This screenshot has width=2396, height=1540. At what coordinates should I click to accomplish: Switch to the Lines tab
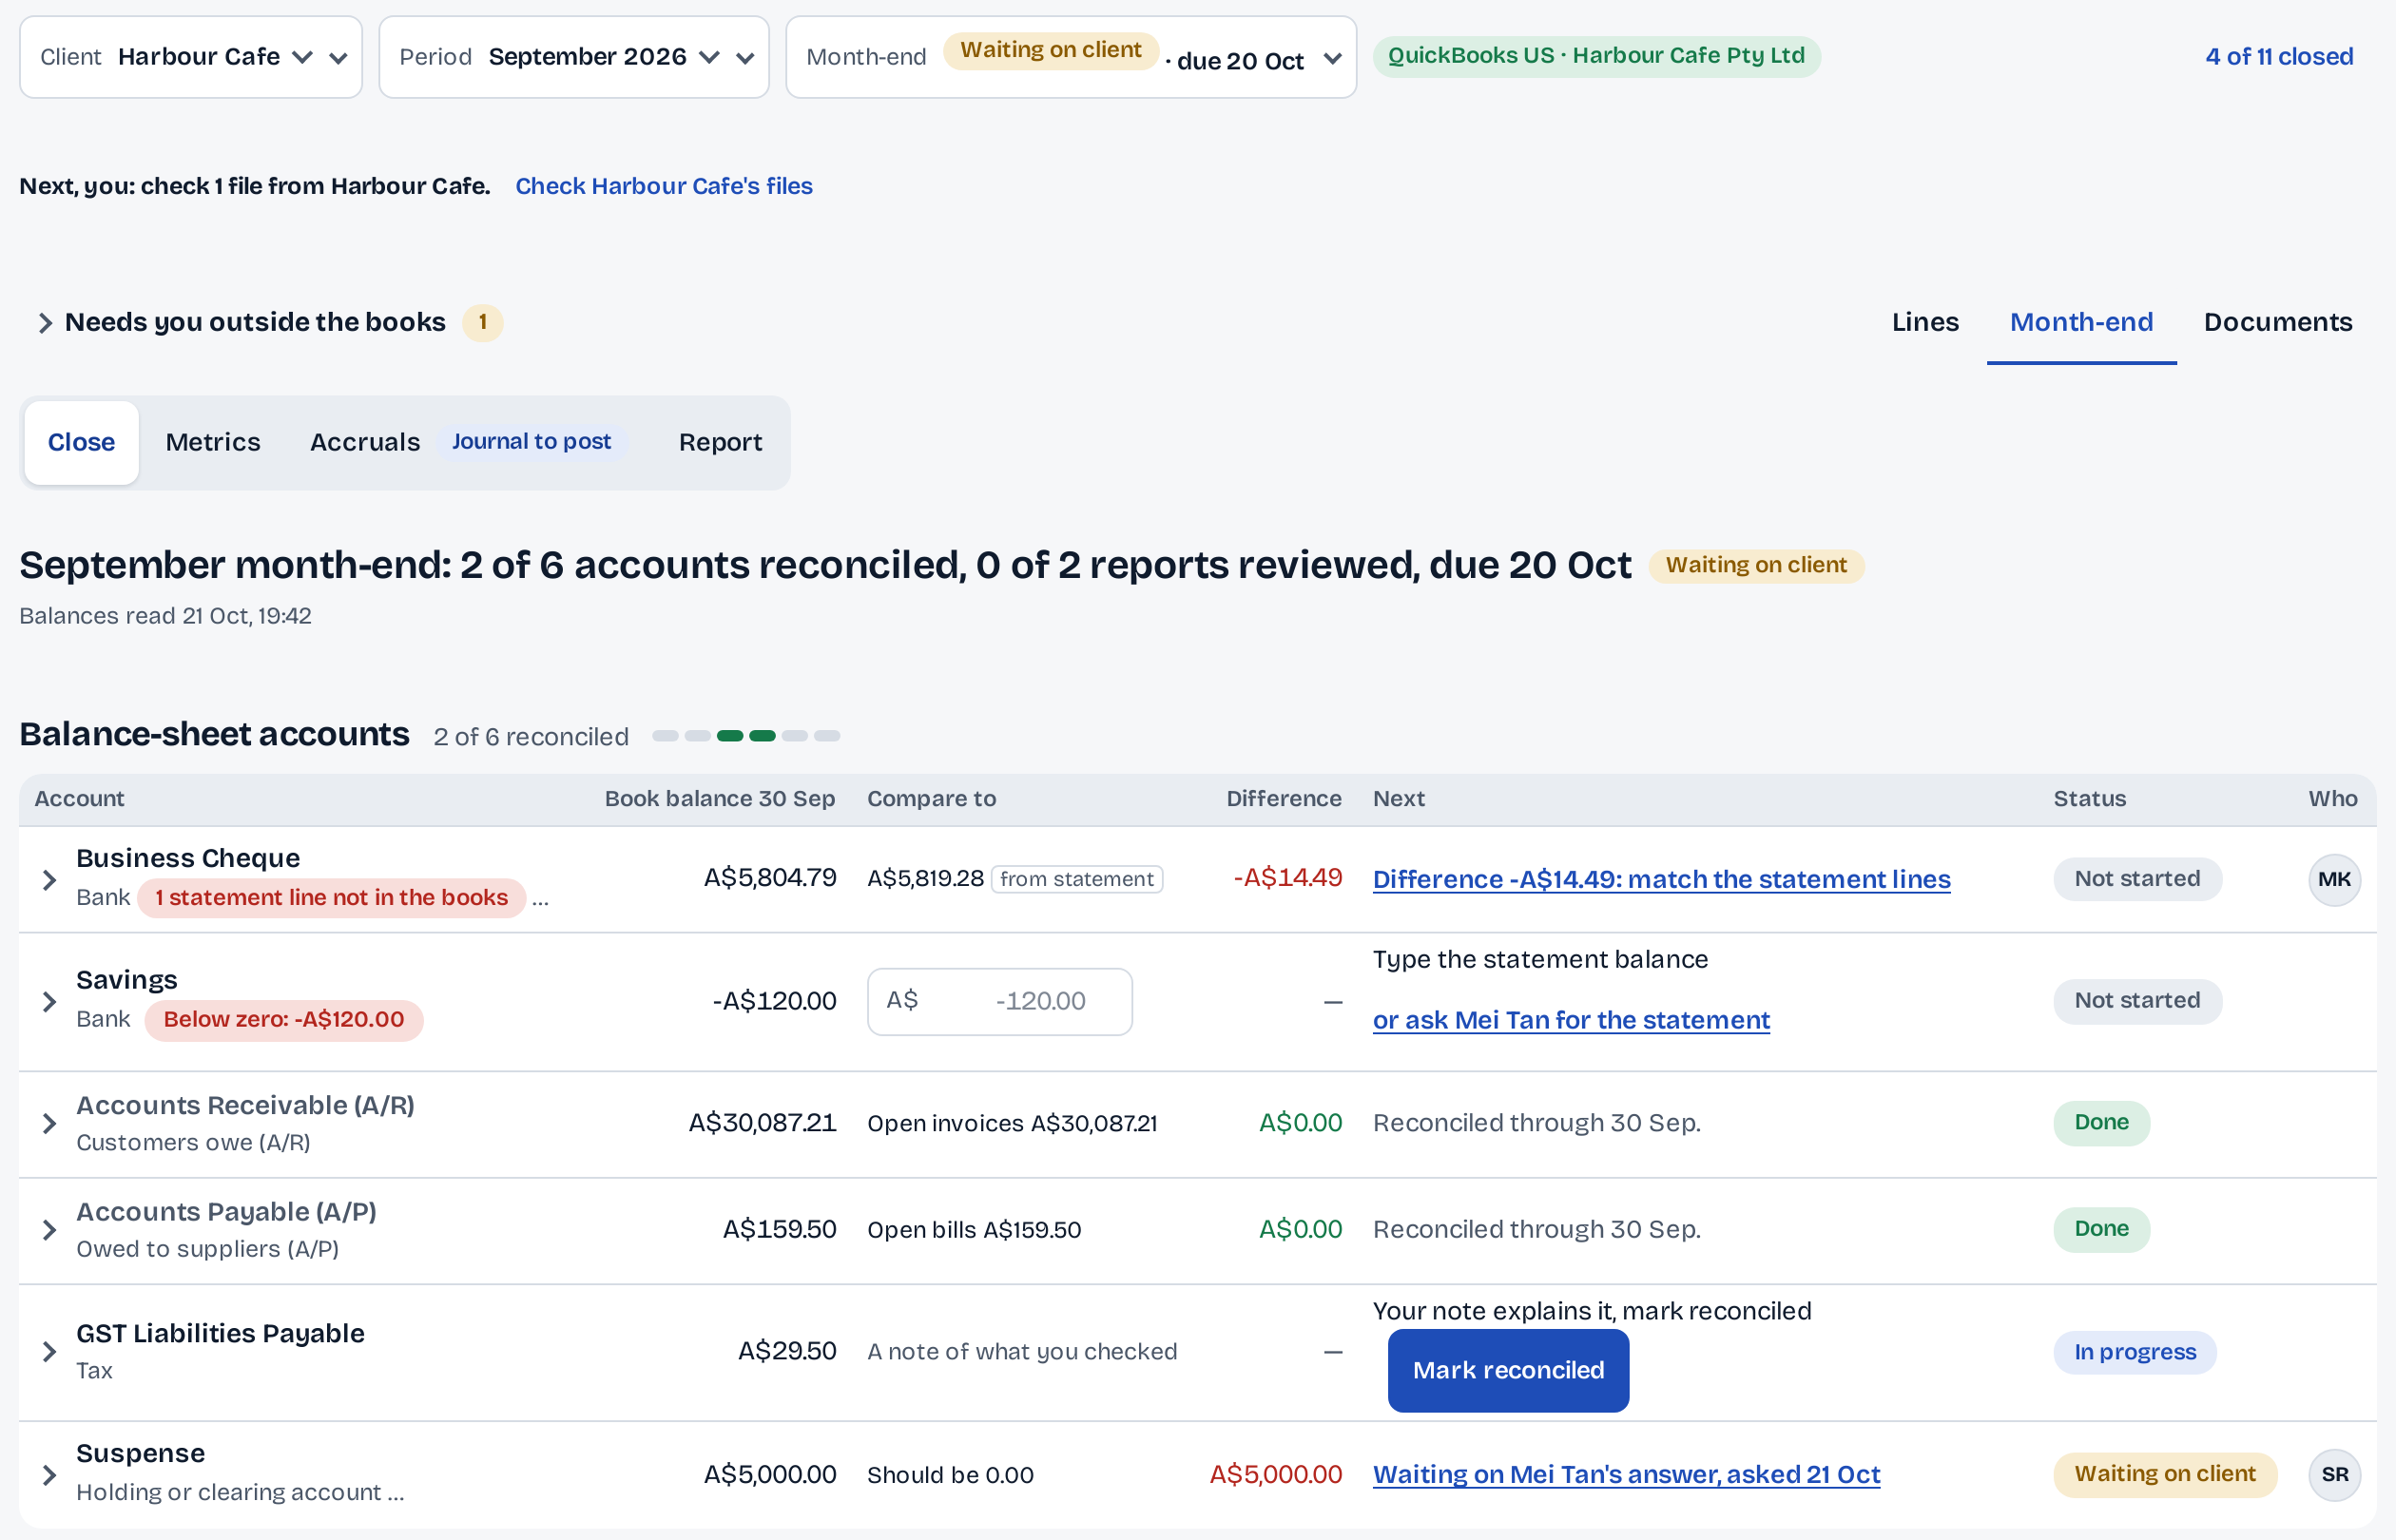(1924, 322)
